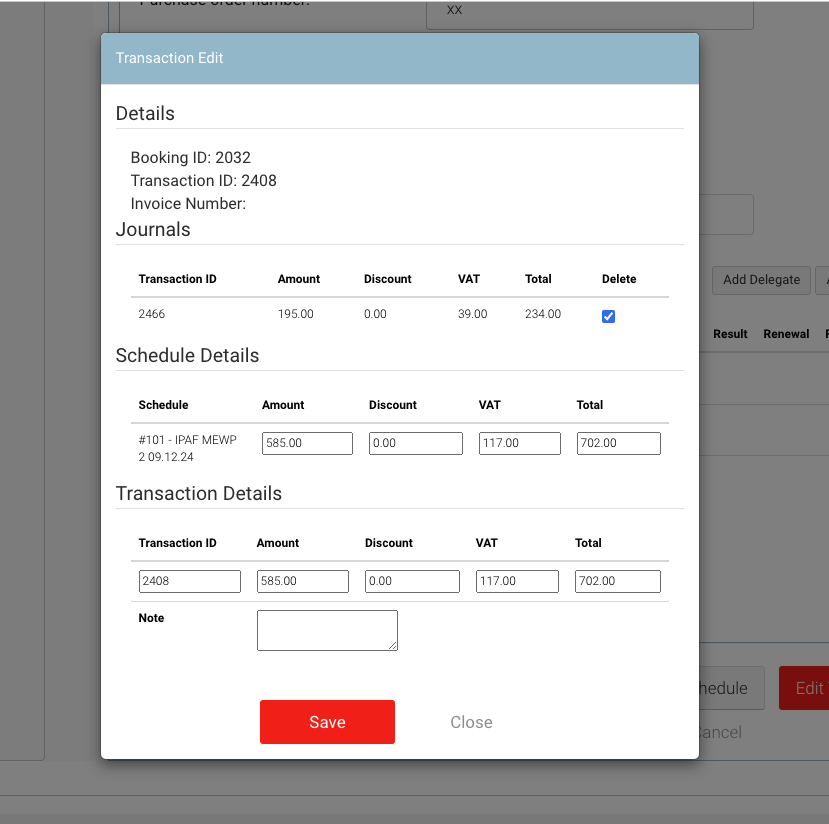Click Close to dismiss the dialog

tap(471, 722)
